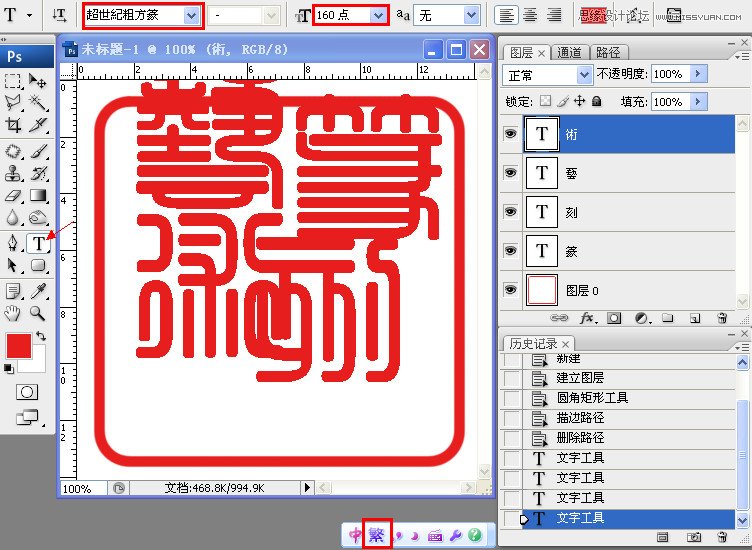Click the 描边路径 history state

click(580, 418)
